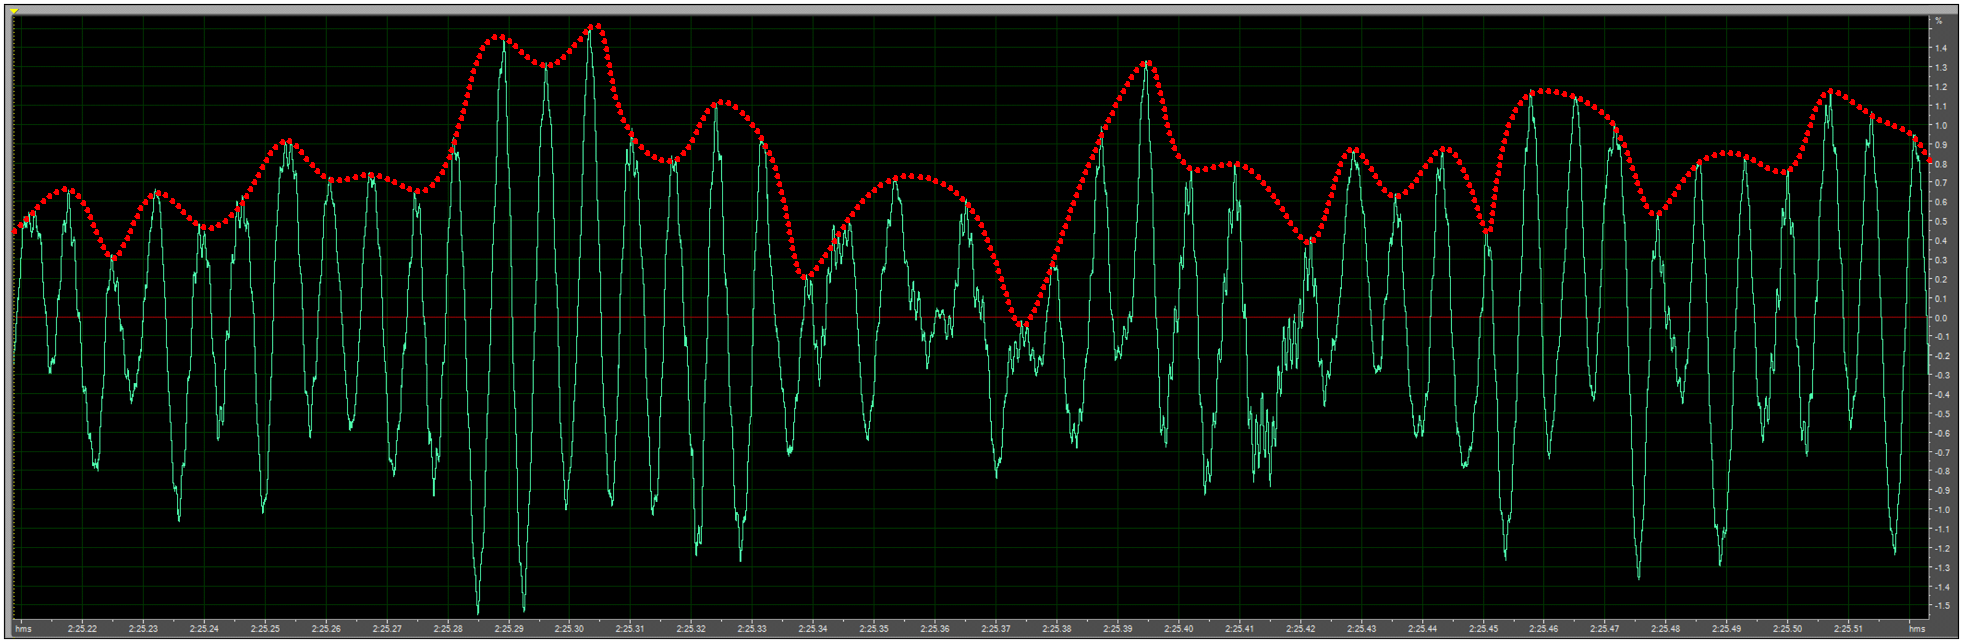Click the -1.5 value on amplitude scale

click(x=1940, y=606)
